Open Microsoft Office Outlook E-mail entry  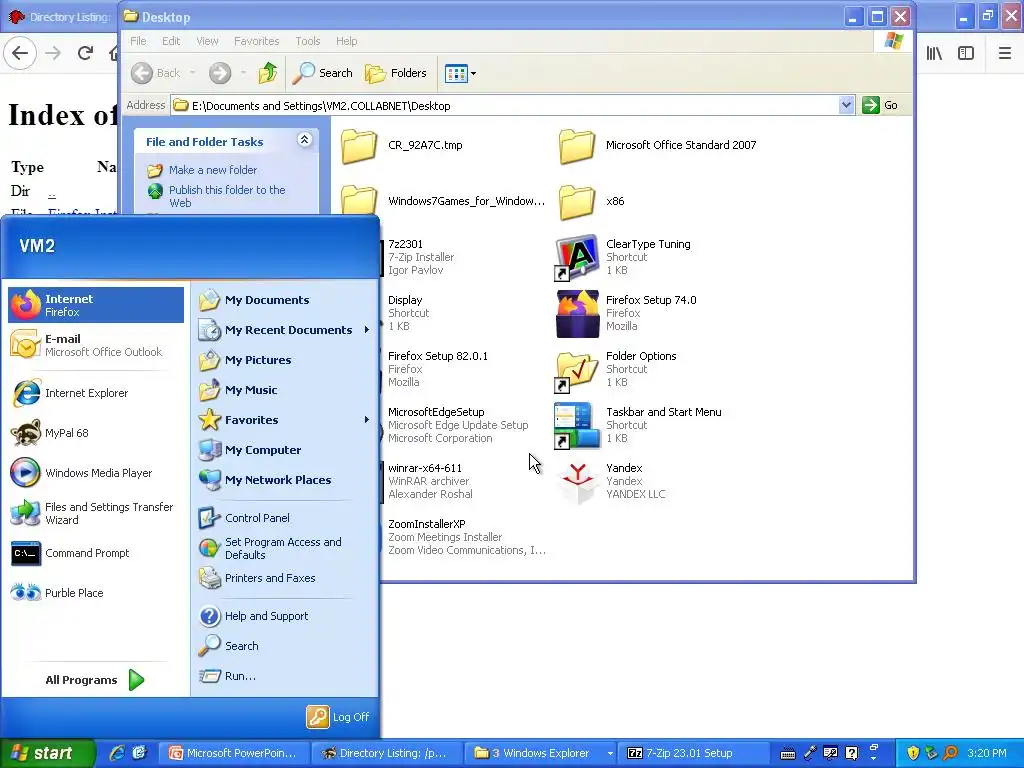point(96,345)
